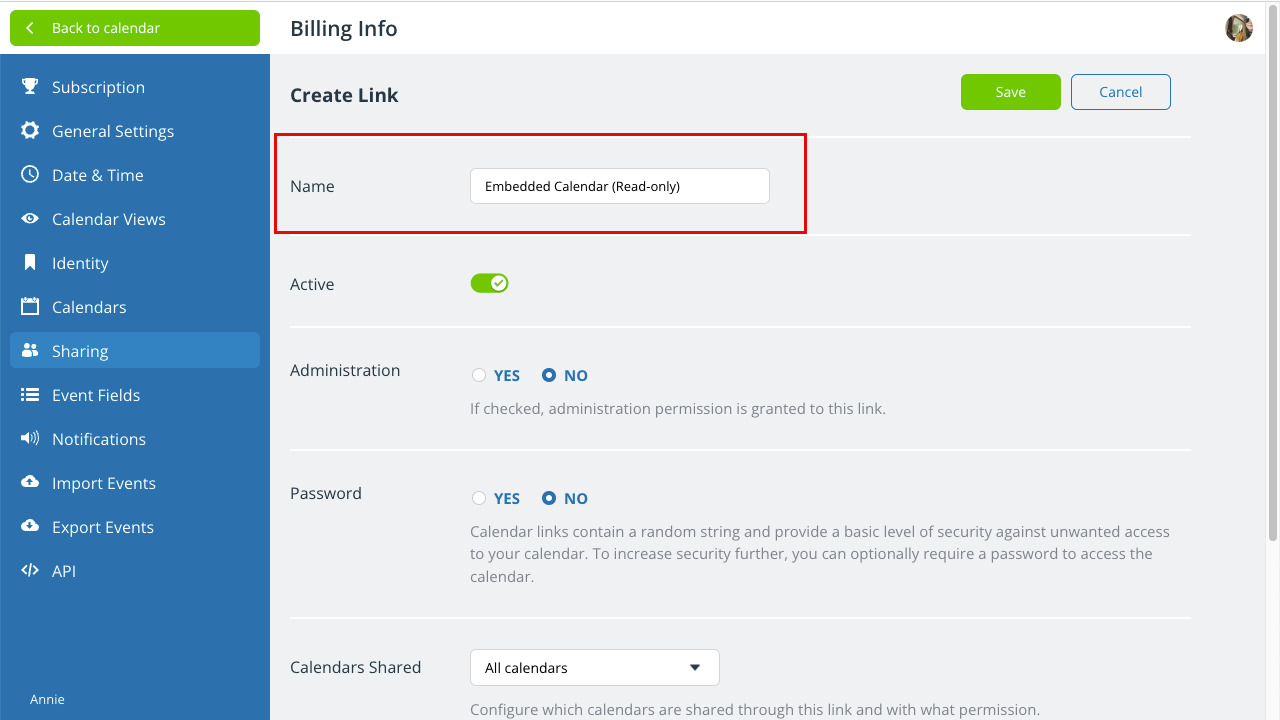Click the Identity bookmark icon
The height and width of the screenshot is (720, 1280).
30,263
